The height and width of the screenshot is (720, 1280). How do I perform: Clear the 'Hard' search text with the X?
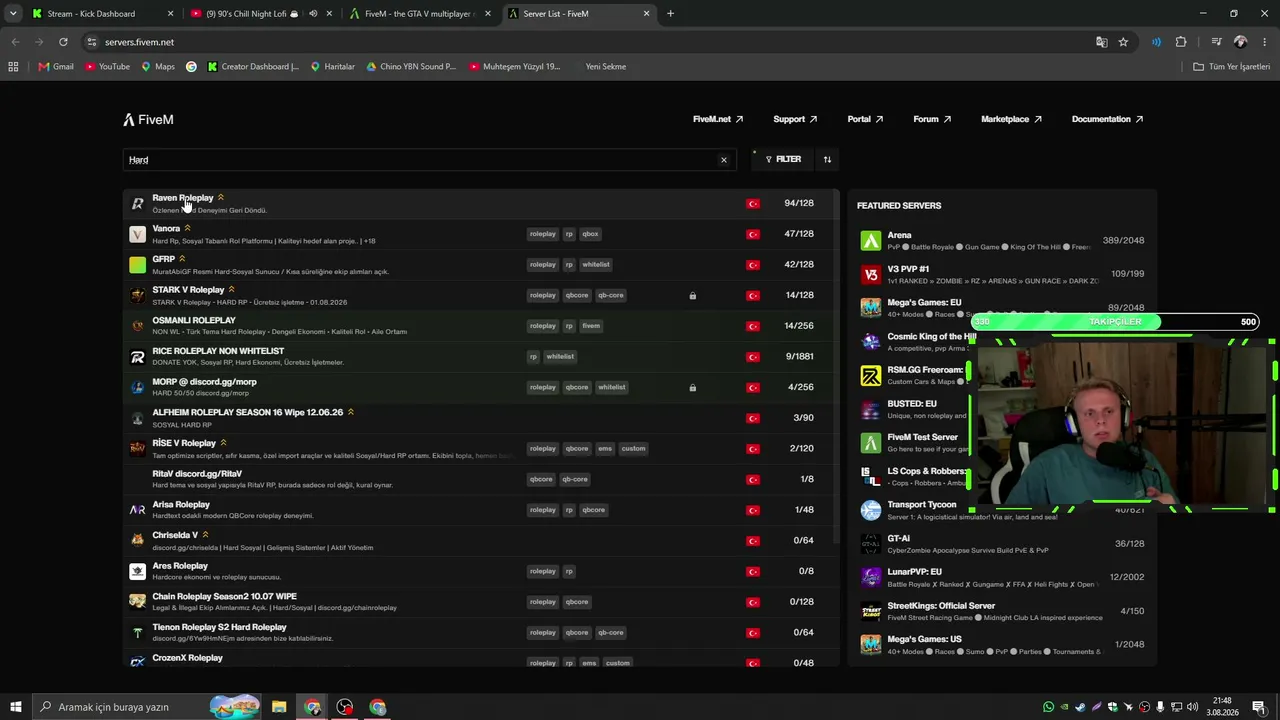tap(724, 160)
